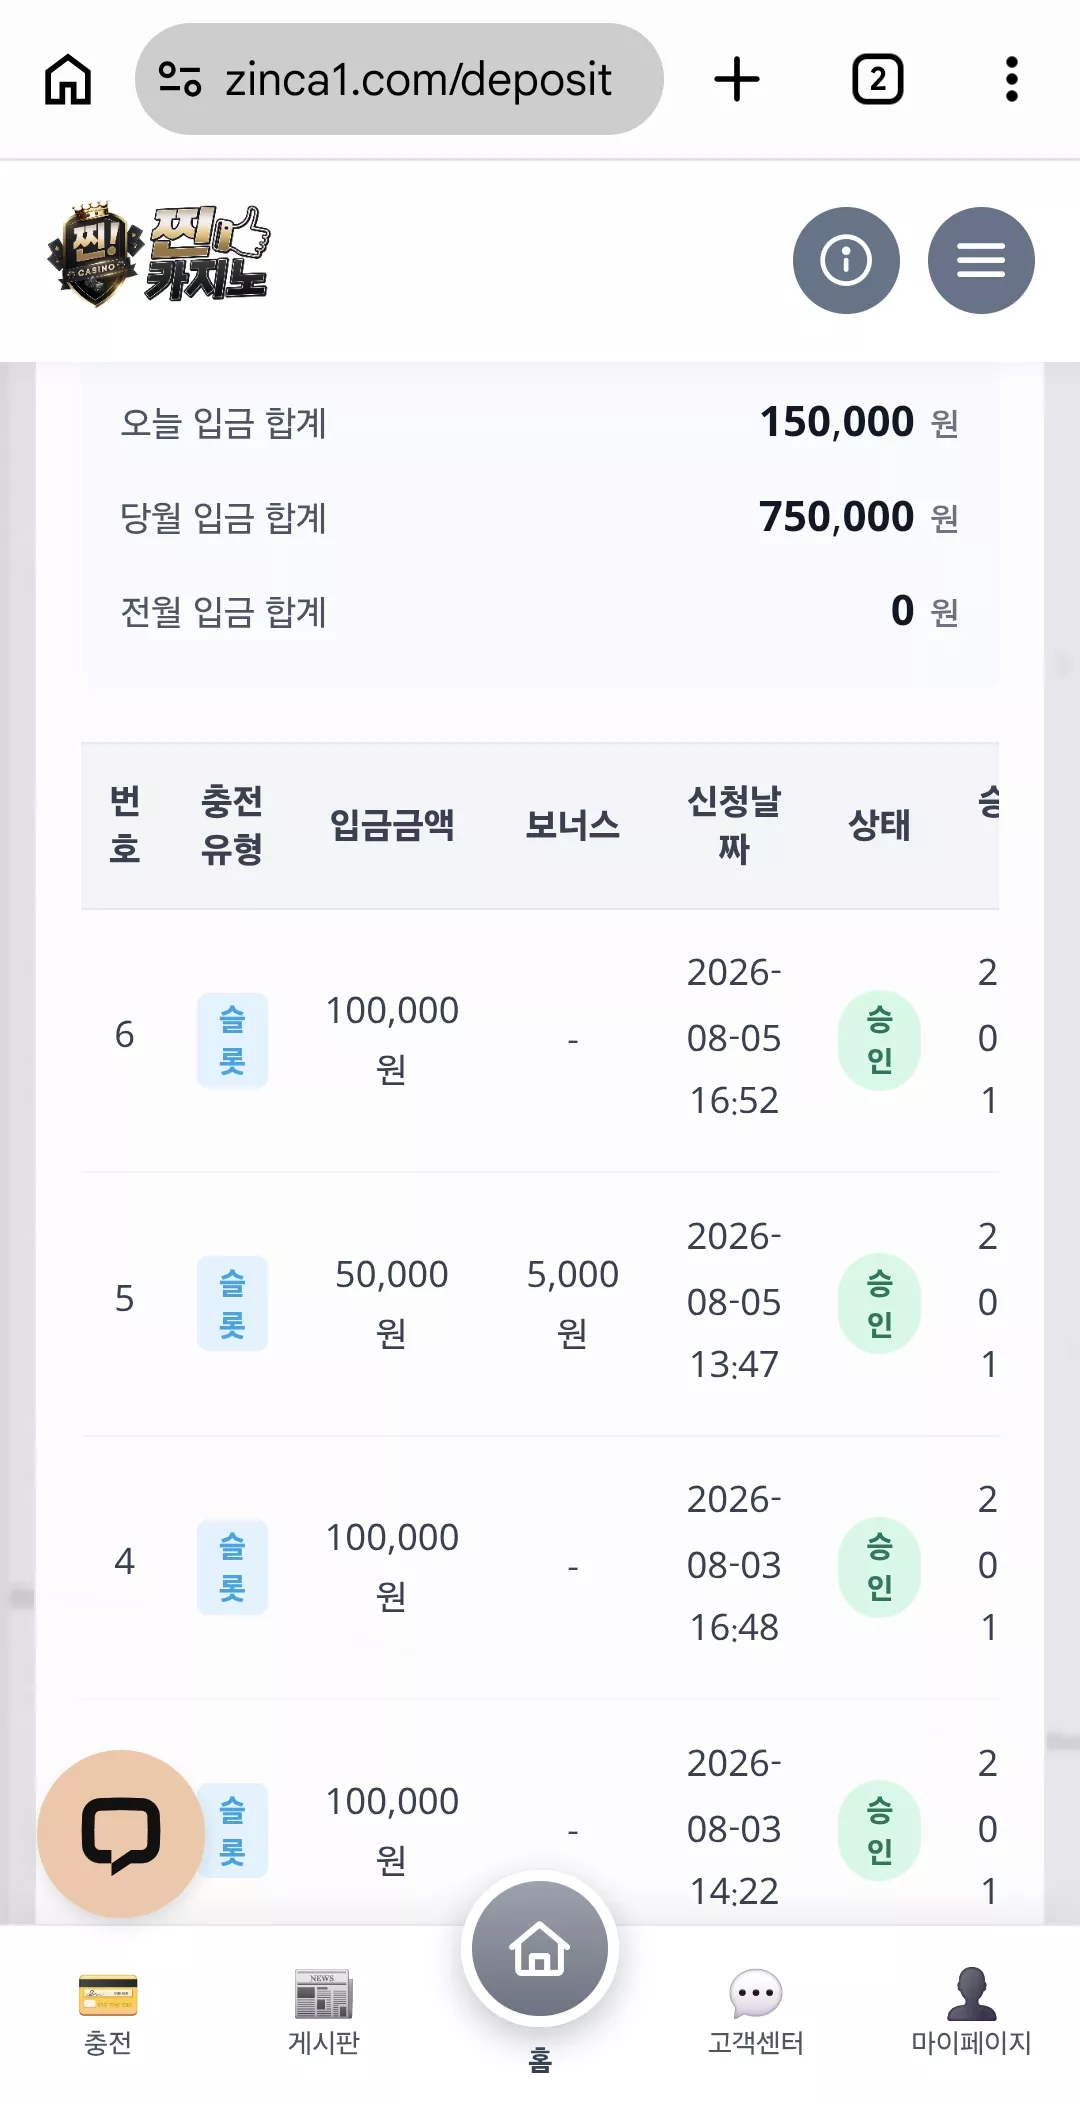Go to the 충전 tab
Viewport: 1080px width, 2104px height.
click(x=108, y=2012)
